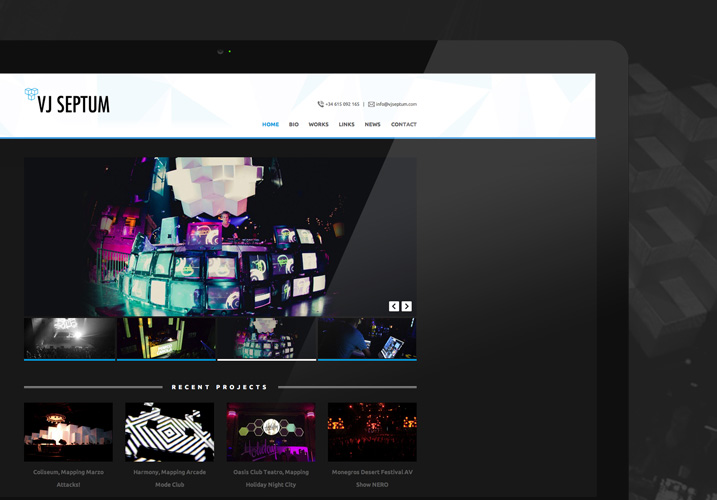Click the info@vjseptum.com email link
Viewport: 717px width, 500px height.
click(x=396, y=104)
